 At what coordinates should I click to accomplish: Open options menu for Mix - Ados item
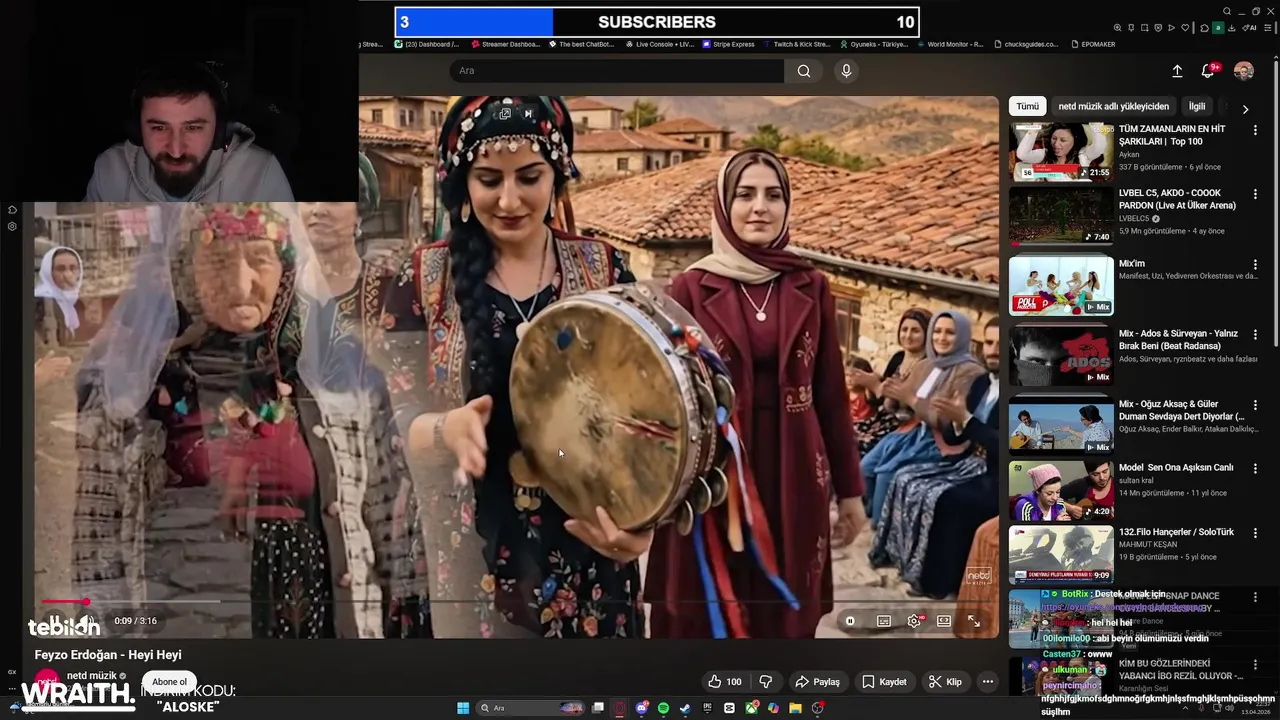(1255, 334)
